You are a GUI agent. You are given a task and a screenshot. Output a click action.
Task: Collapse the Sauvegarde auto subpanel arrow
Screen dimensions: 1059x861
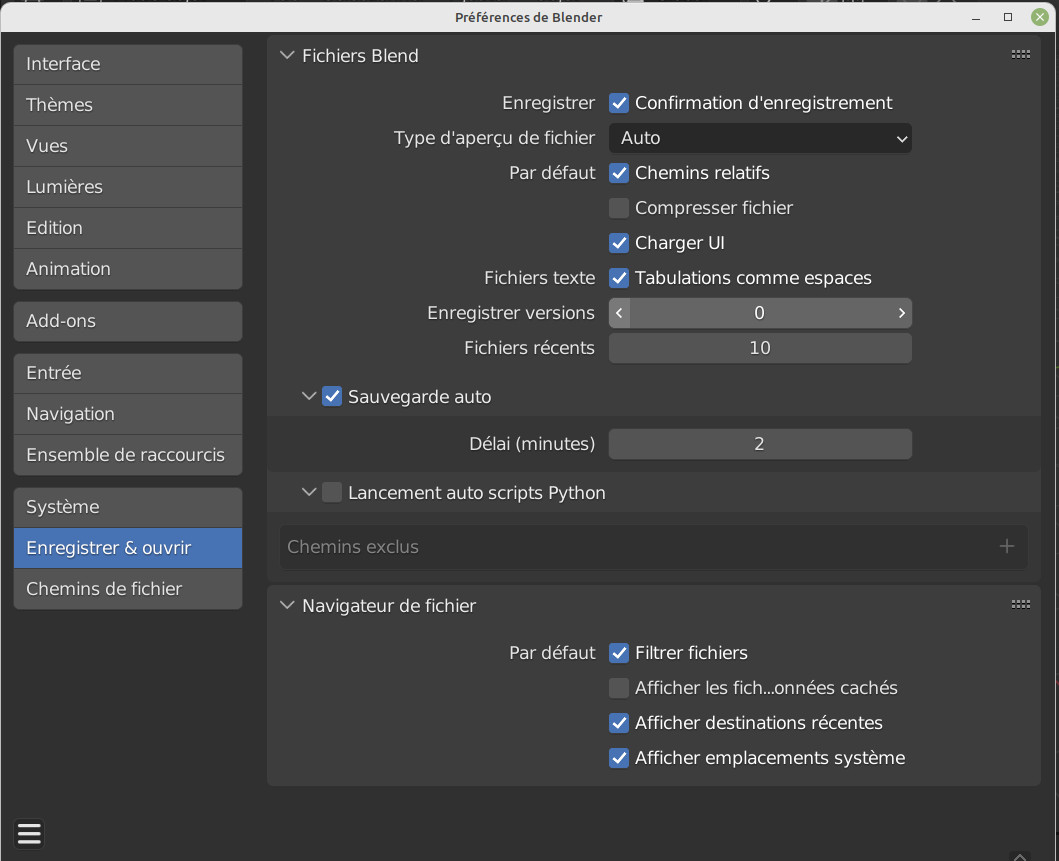click(x=309, y=397)
